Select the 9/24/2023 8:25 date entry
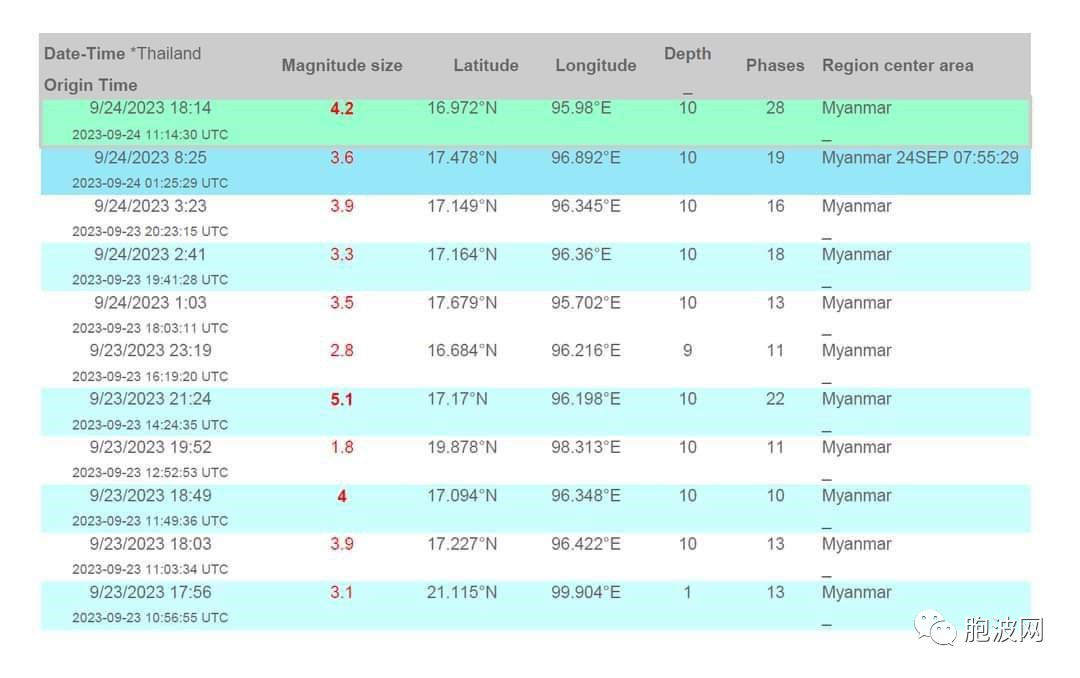1080x678 pixels. pos(150,158)
